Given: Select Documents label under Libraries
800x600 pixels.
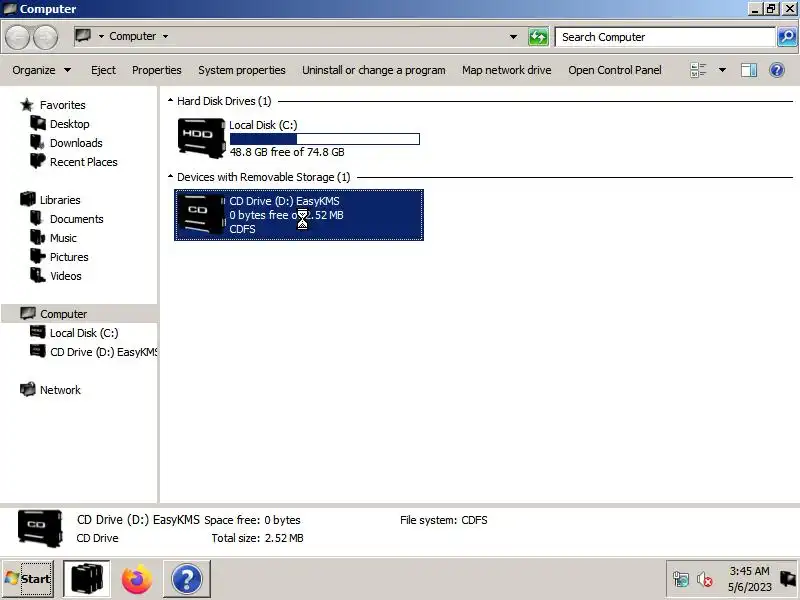Looking at the screenshot, I should (x=77, y=219).
